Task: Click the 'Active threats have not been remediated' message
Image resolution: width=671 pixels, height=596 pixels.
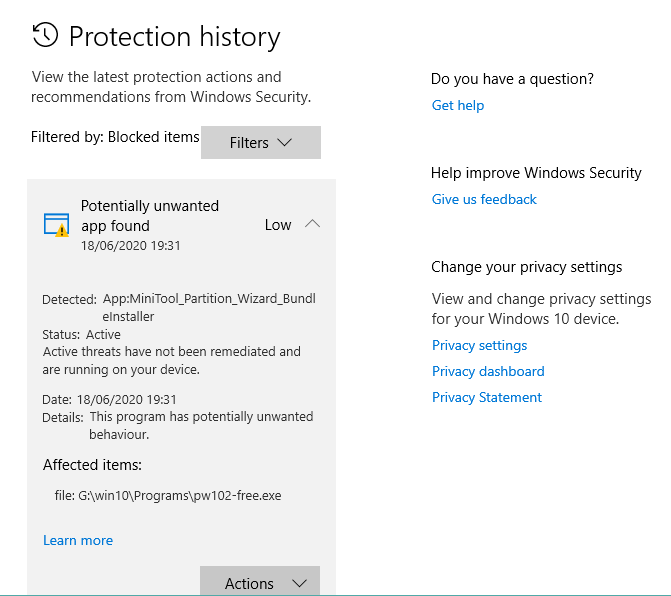Action: pos(171,360)
